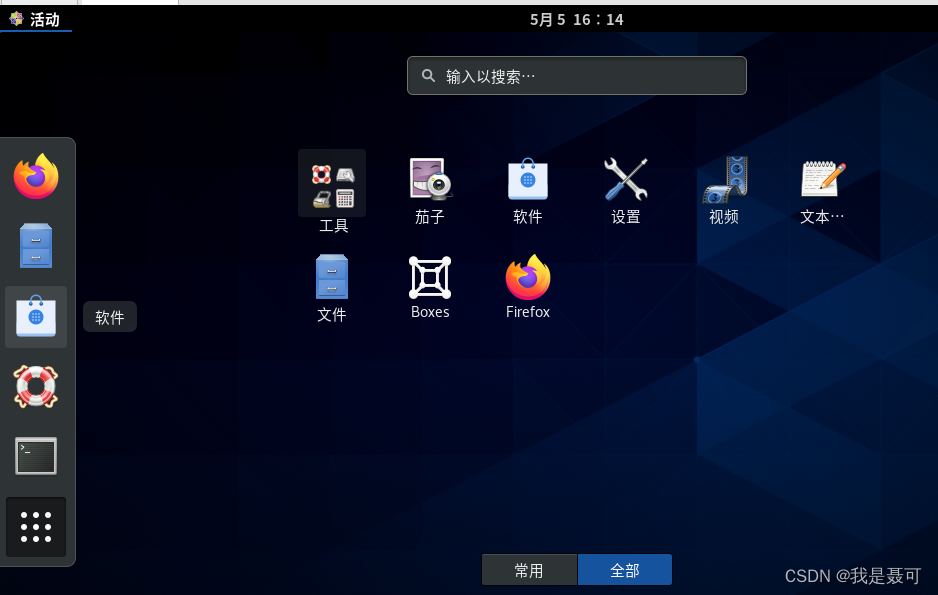
Task: Click the search input field
Action: [576, 75]
